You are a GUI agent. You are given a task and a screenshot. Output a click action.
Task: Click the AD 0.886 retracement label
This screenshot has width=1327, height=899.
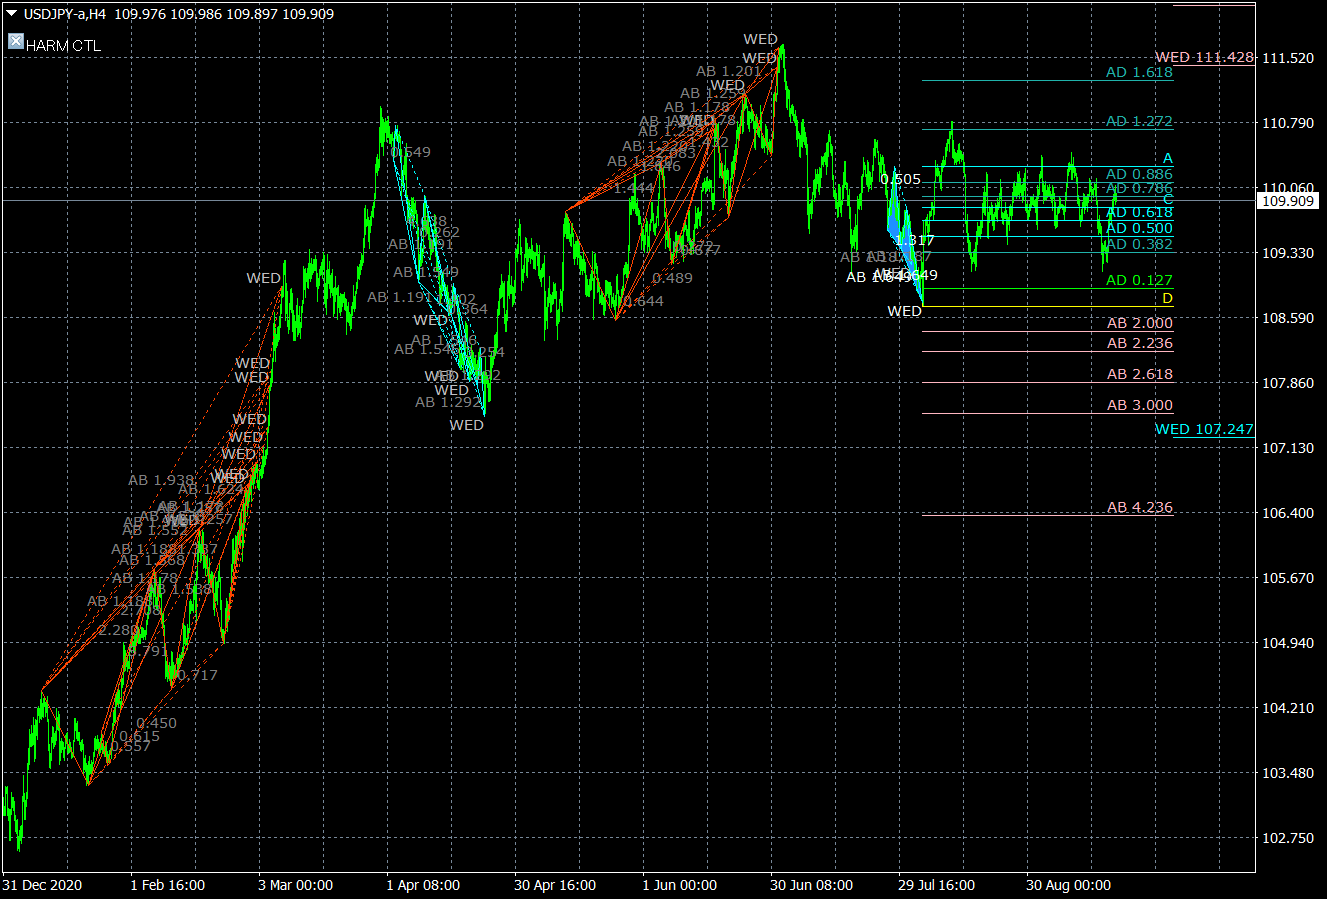pyautogui.click(x=1139, y=175)
